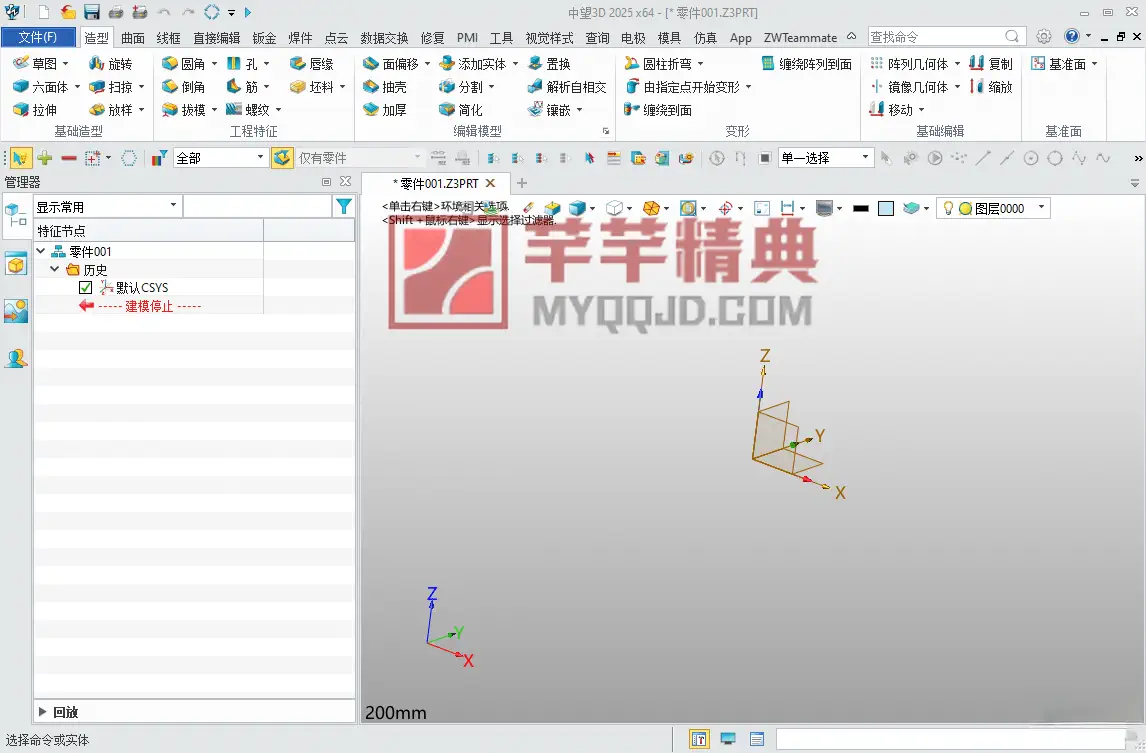This screenshot has width=1146, height=753.
Task: Click the 倒角 chamfer tool
Action: coord(183,87)
